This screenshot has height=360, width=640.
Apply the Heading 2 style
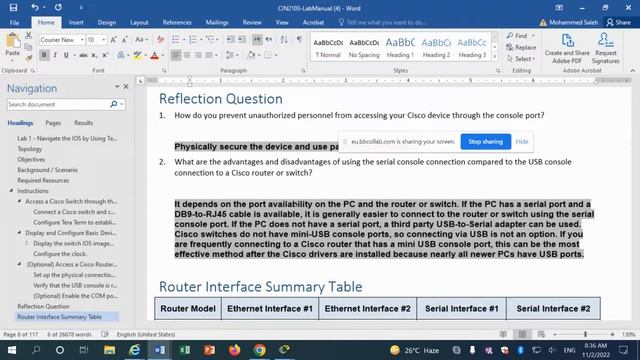(436, 48)
